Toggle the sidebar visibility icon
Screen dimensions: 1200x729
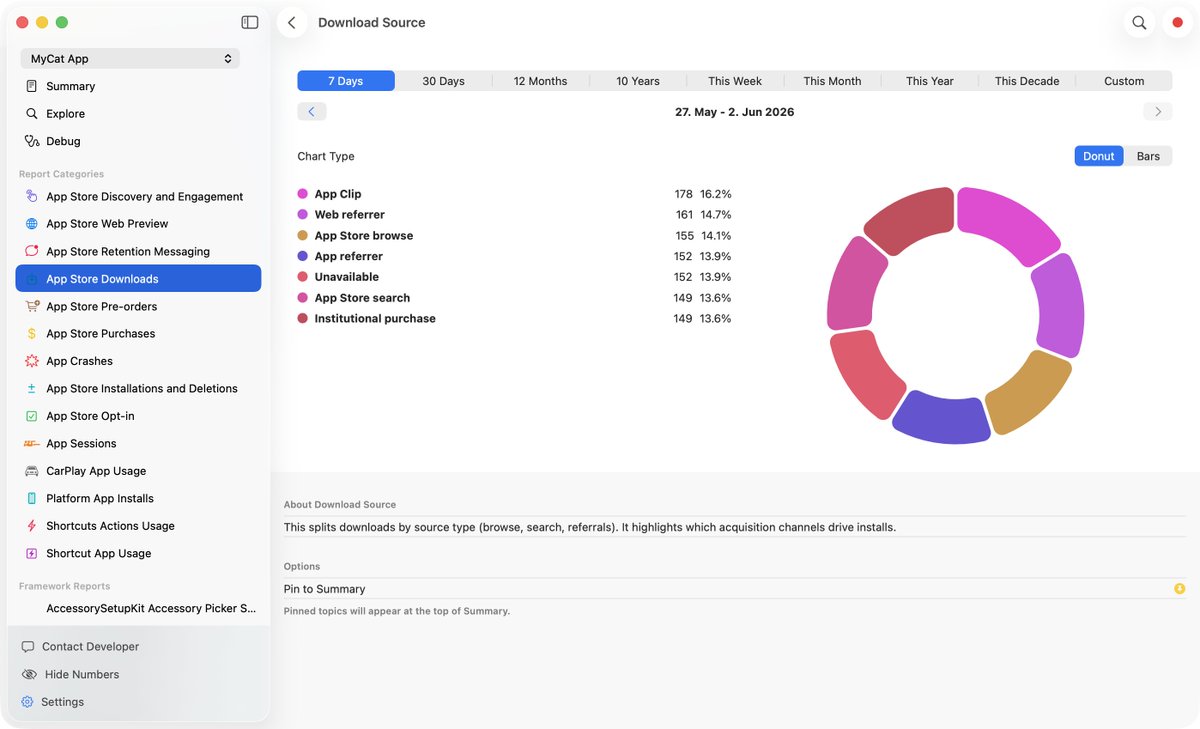click(250, 22)
